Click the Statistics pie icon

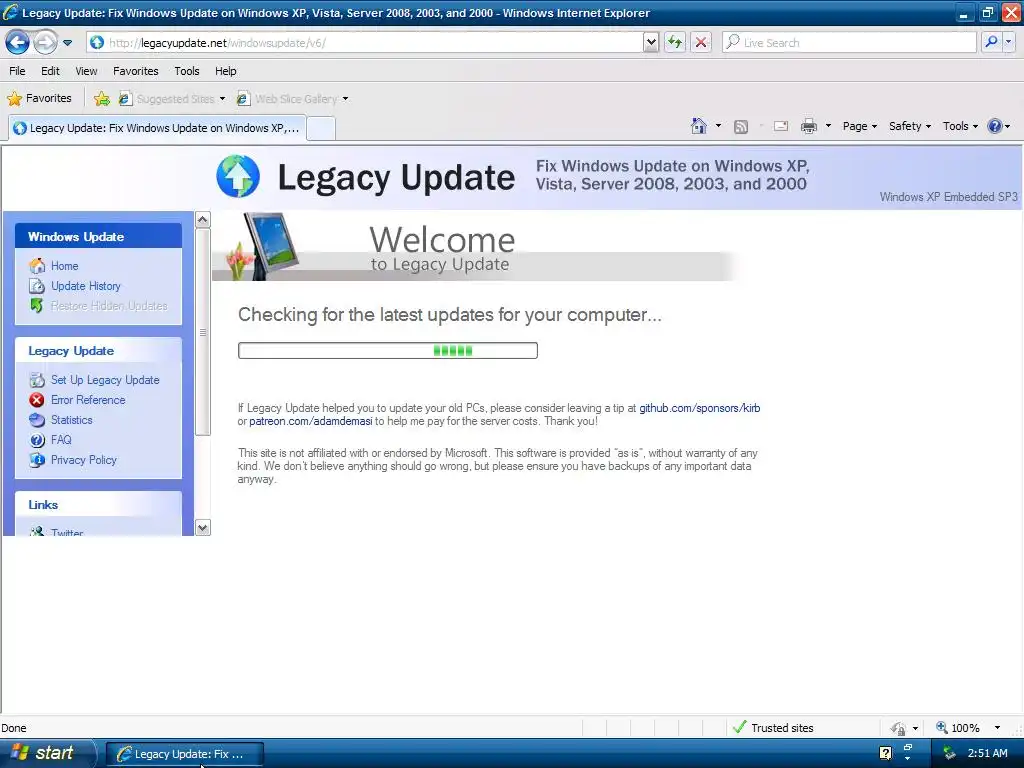(37, 420)
